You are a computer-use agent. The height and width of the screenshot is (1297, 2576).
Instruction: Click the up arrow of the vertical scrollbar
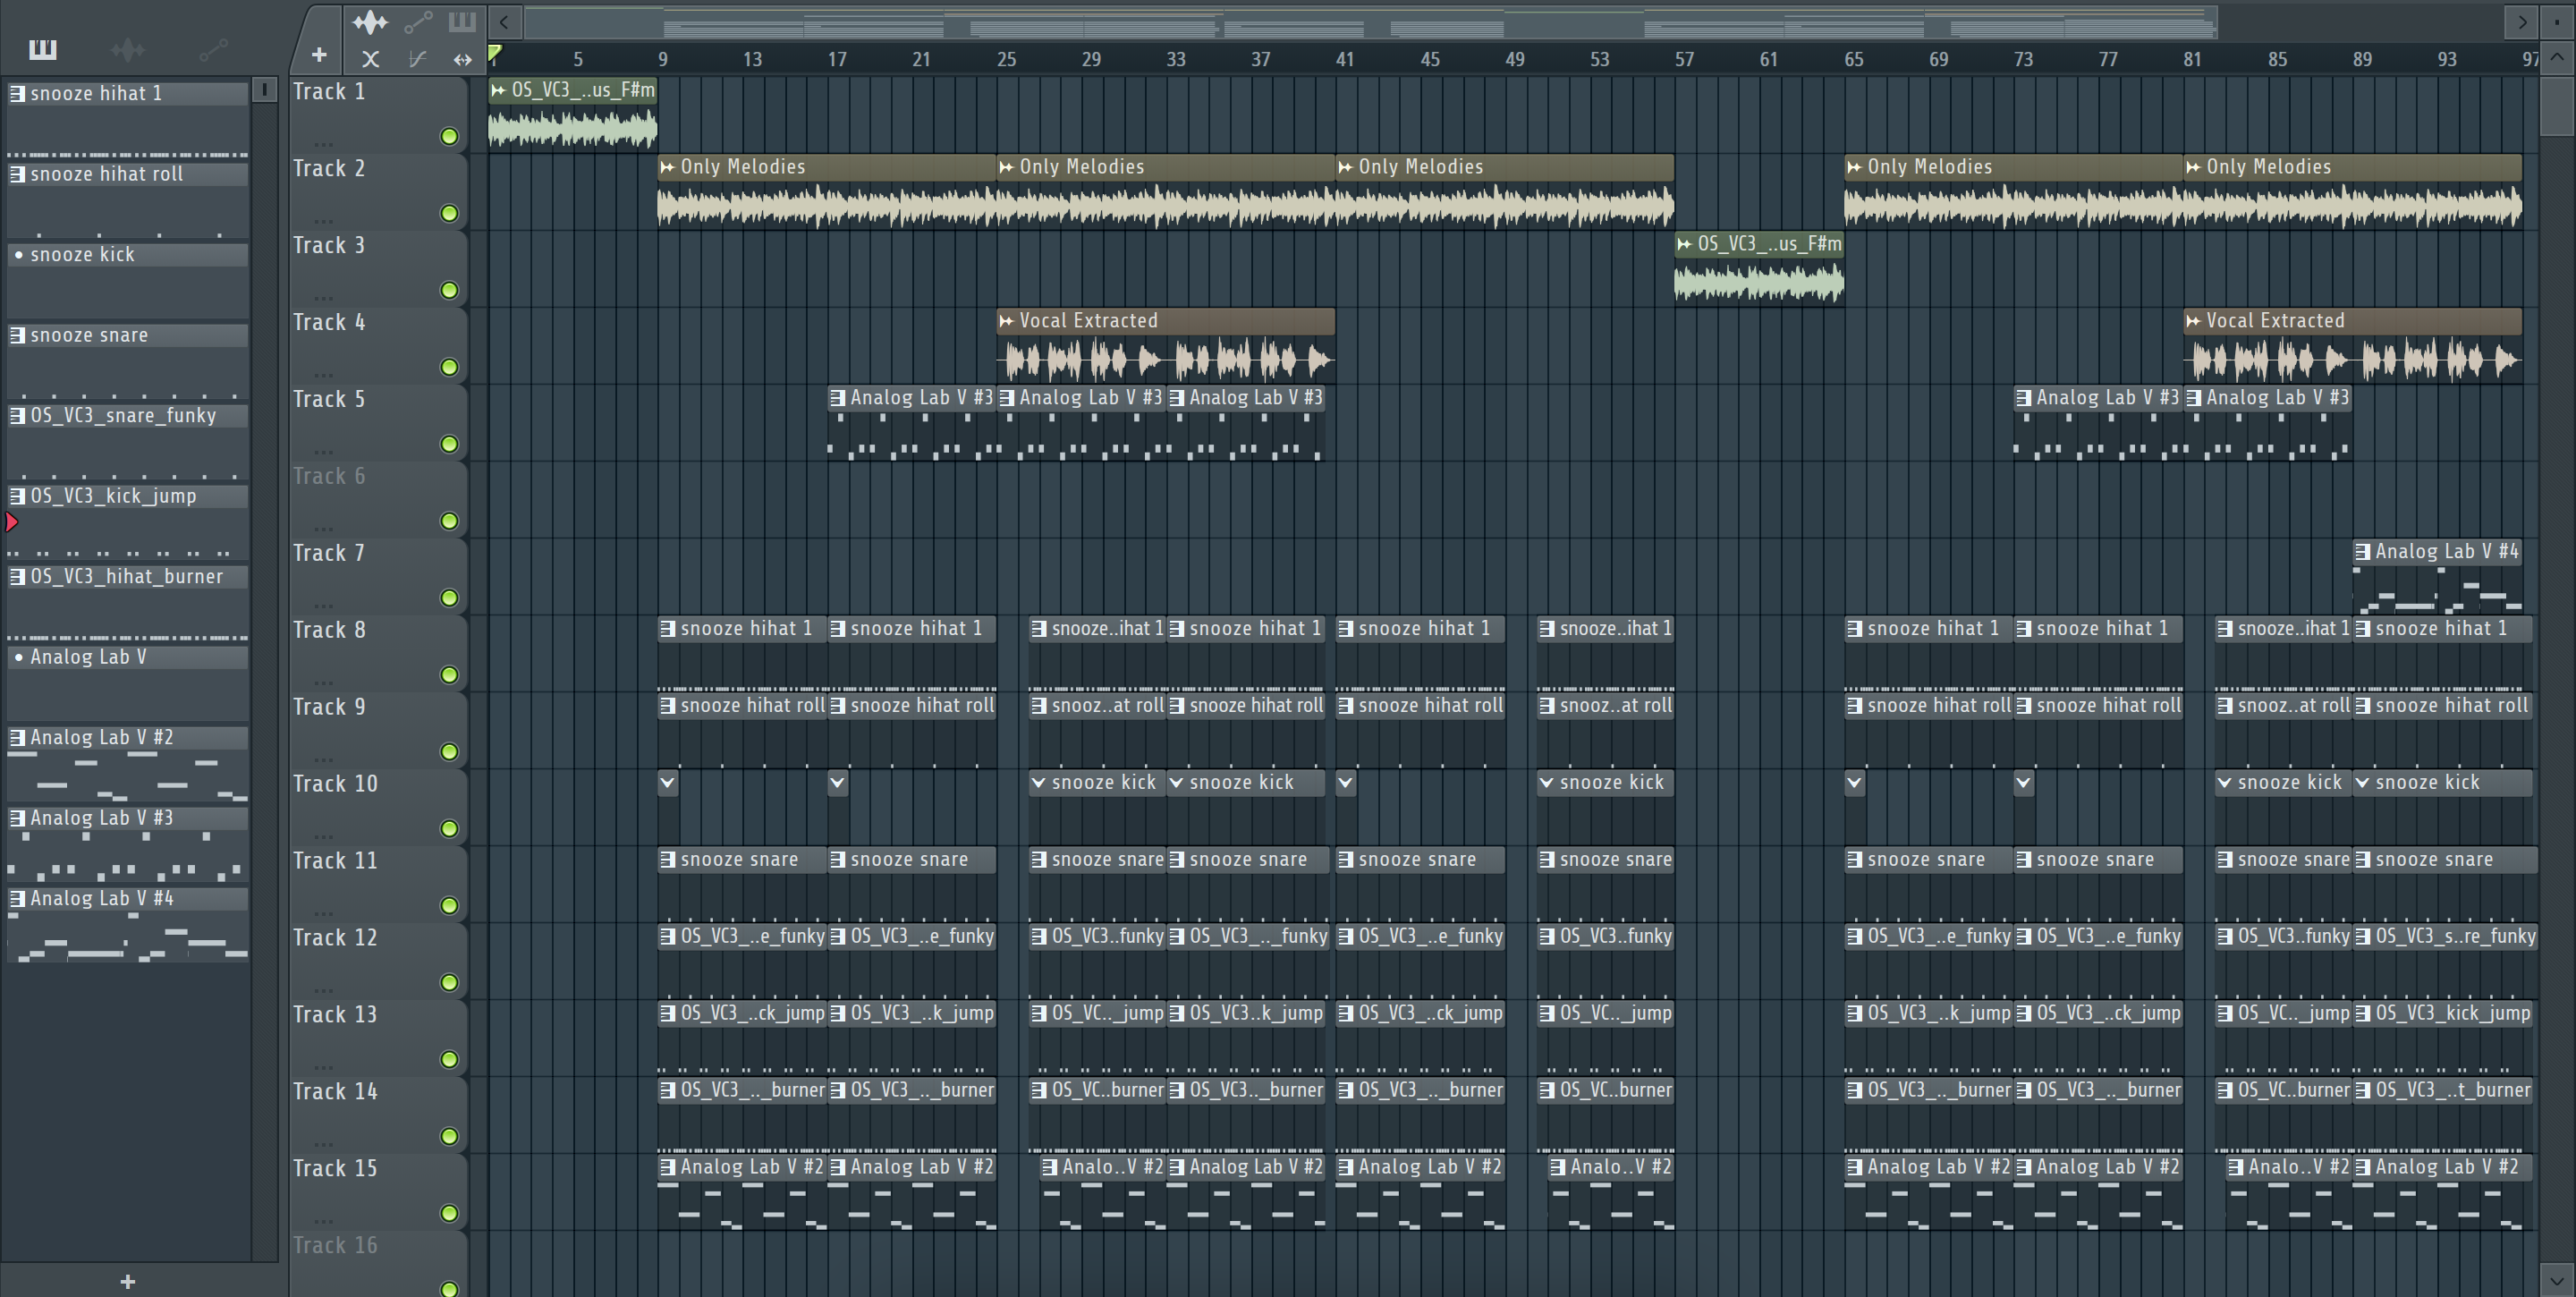tap(2556, 58)
